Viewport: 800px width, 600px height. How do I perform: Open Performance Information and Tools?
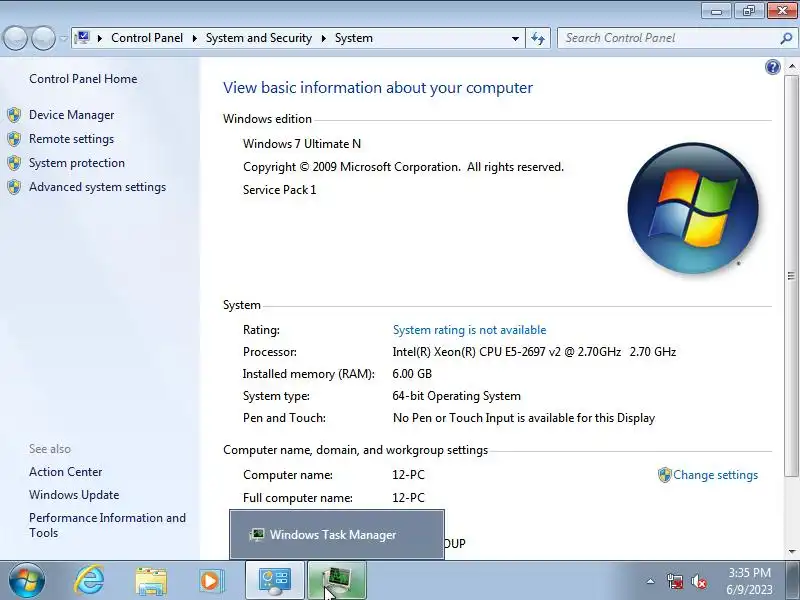107,525
